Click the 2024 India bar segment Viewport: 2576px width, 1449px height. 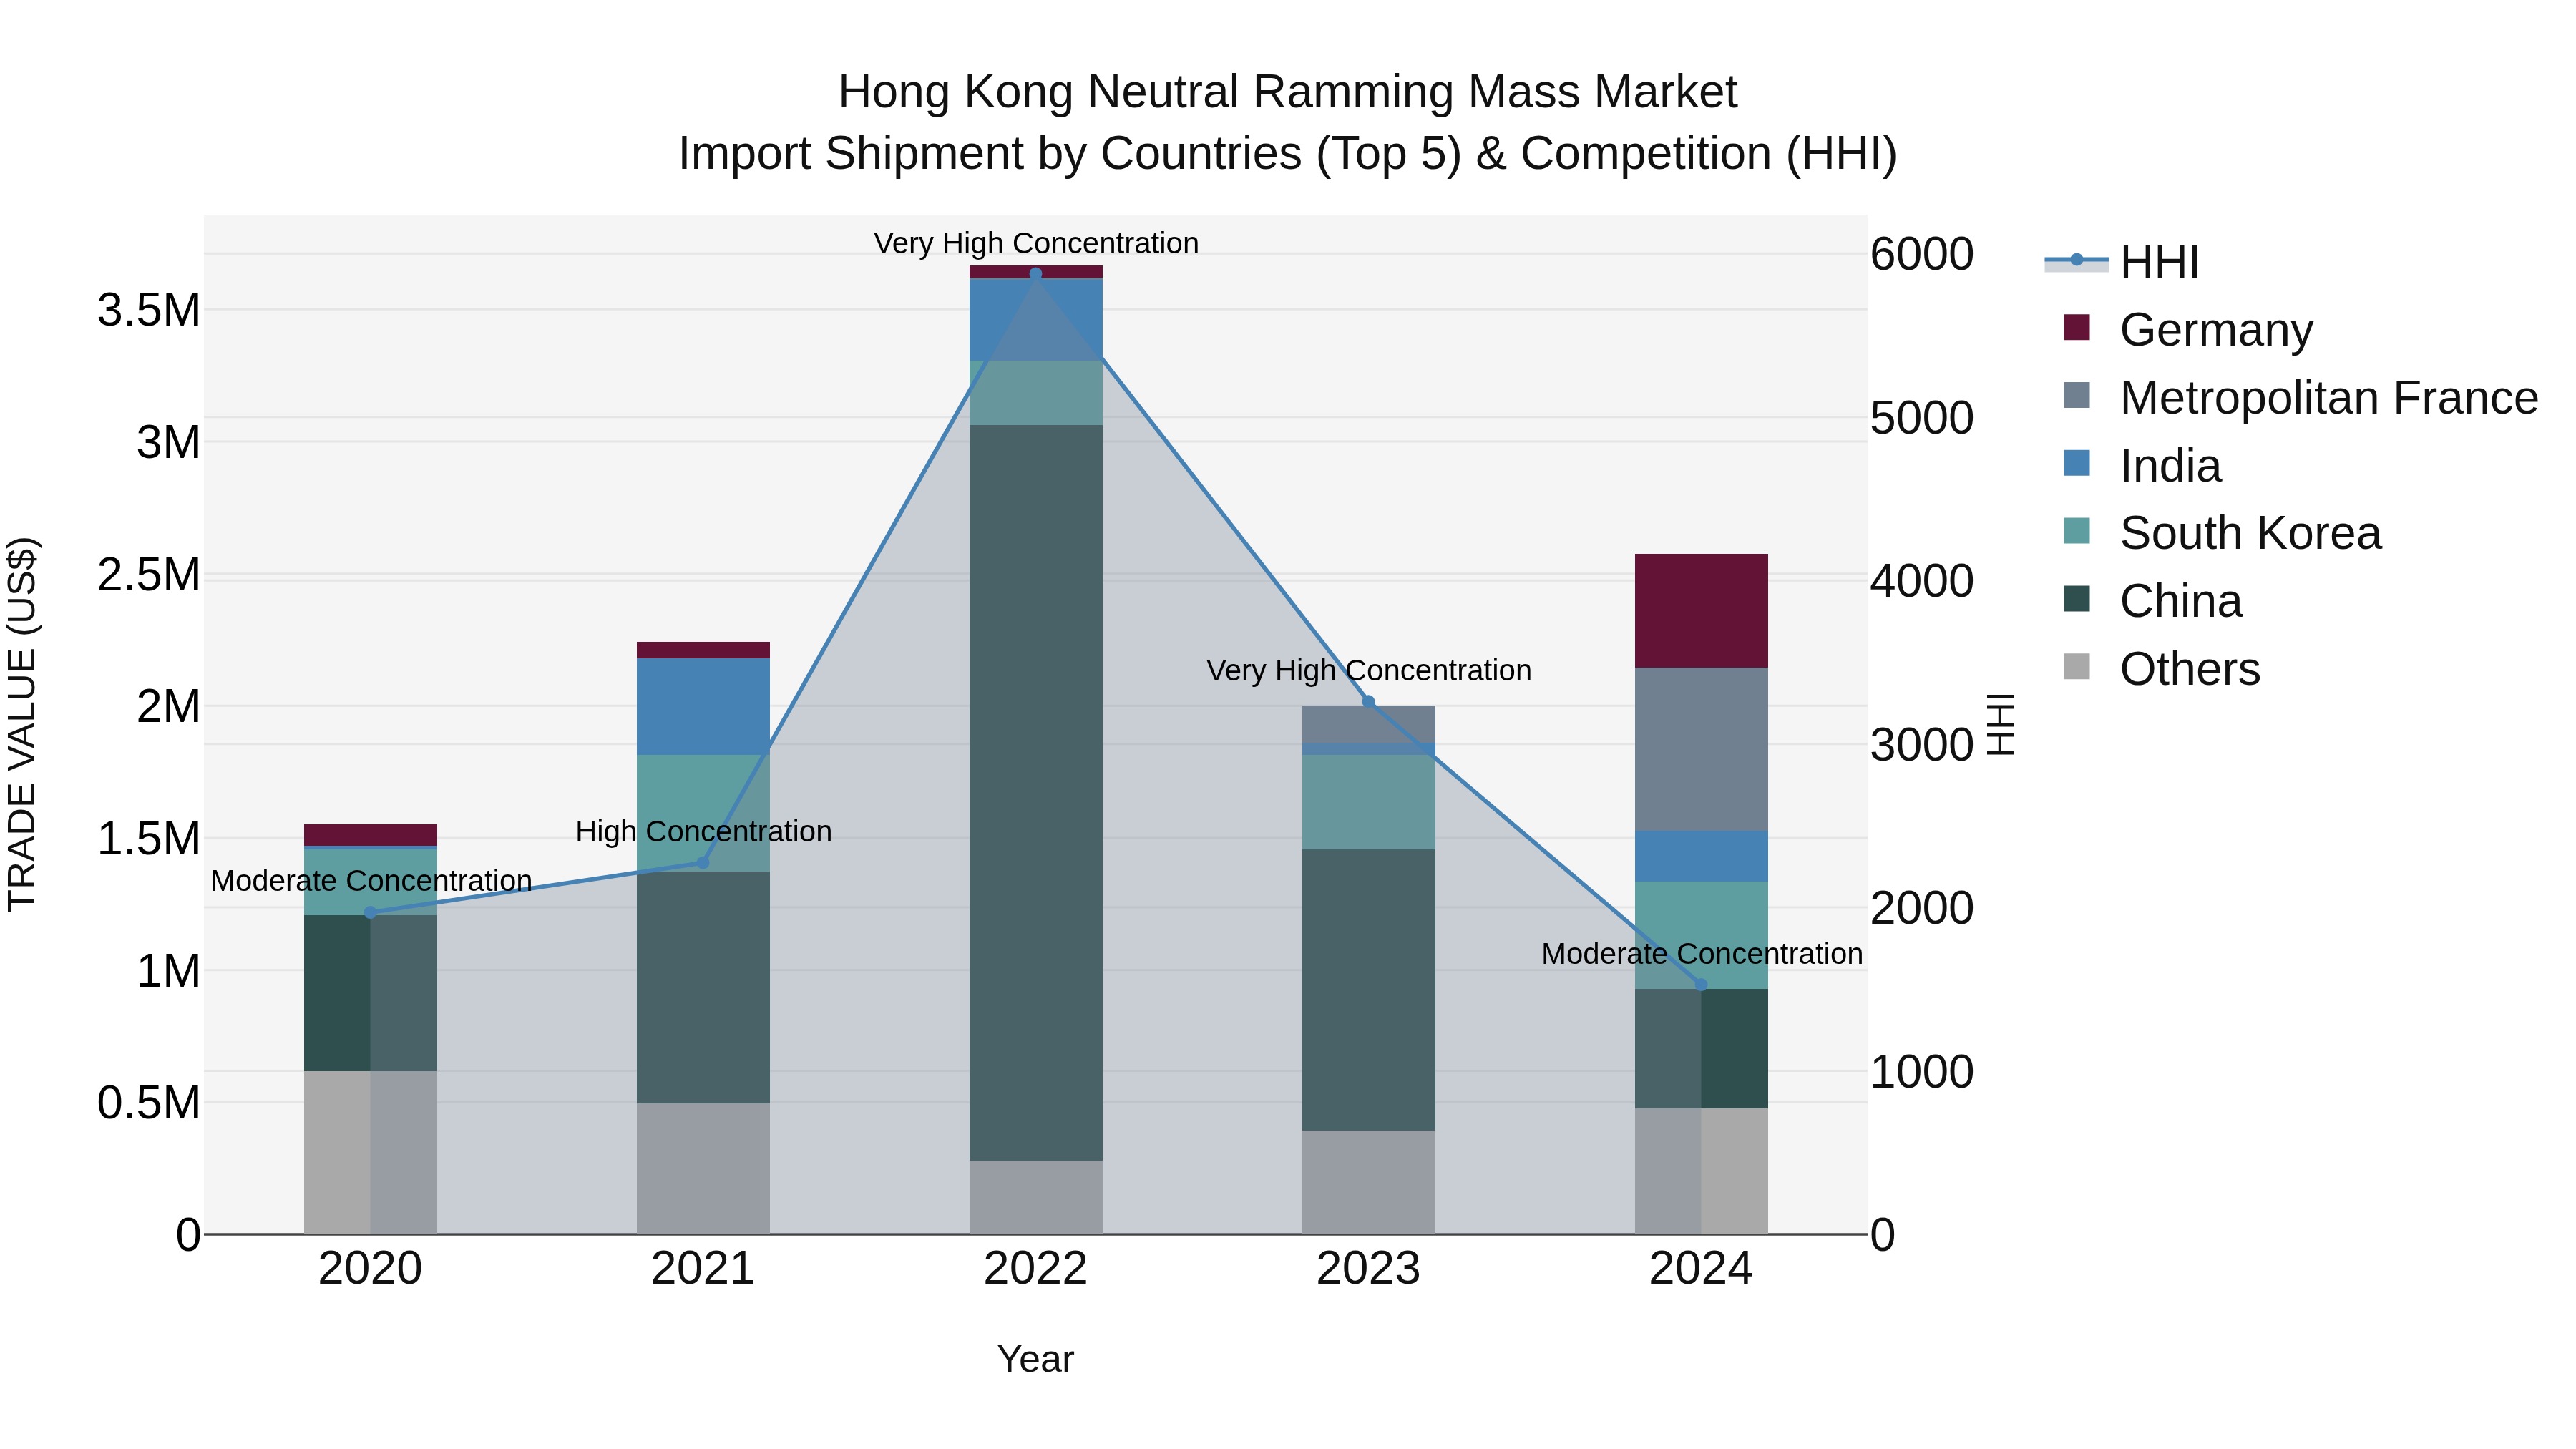[x=1701, y=857]
